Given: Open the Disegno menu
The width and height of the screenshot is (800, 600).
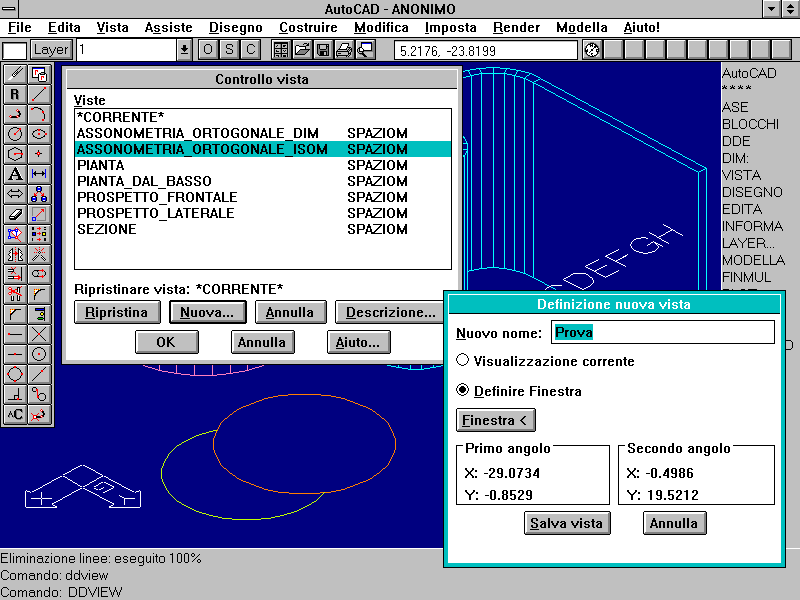Looking at the screenshot, I should click(236, 28).
